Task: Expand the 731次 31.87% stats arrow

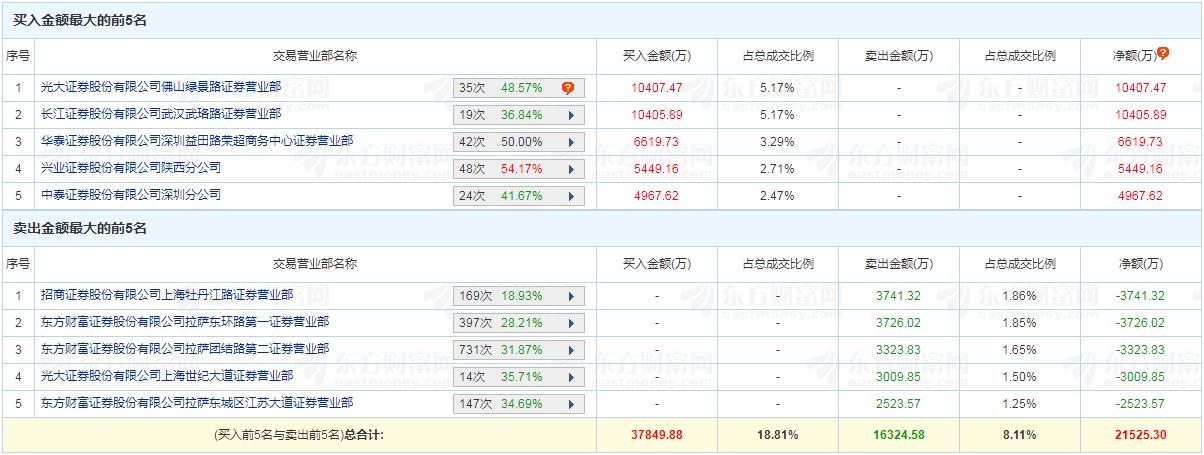Action: coord(570,350)
